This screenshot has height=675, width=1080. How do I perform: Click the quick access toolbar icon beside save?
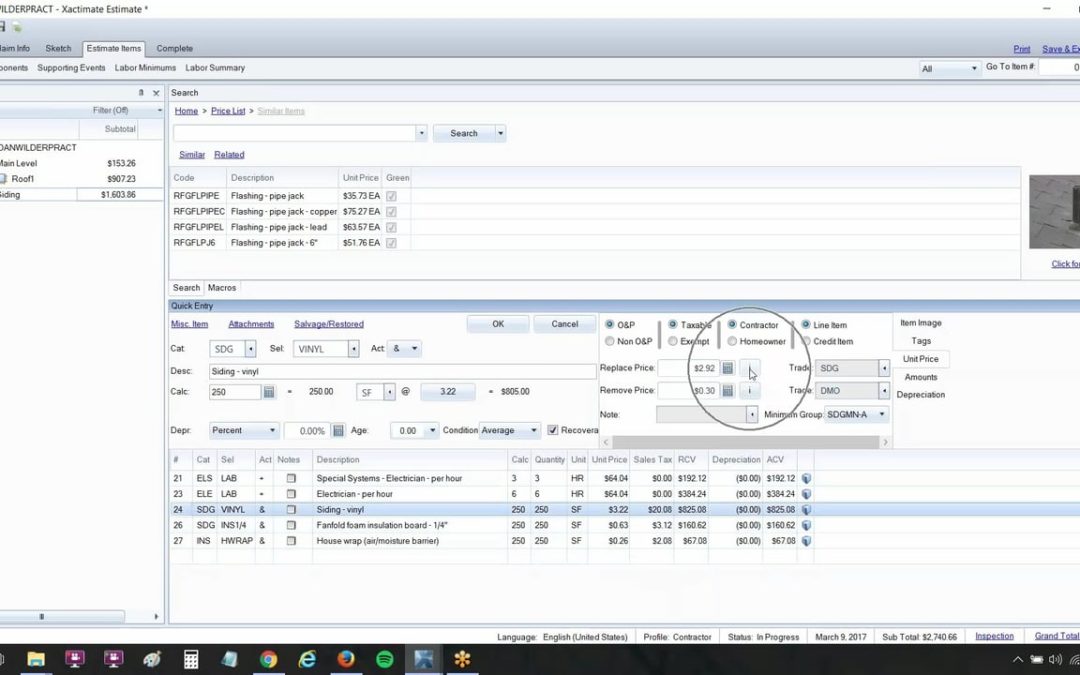click(x=17, y=27)
